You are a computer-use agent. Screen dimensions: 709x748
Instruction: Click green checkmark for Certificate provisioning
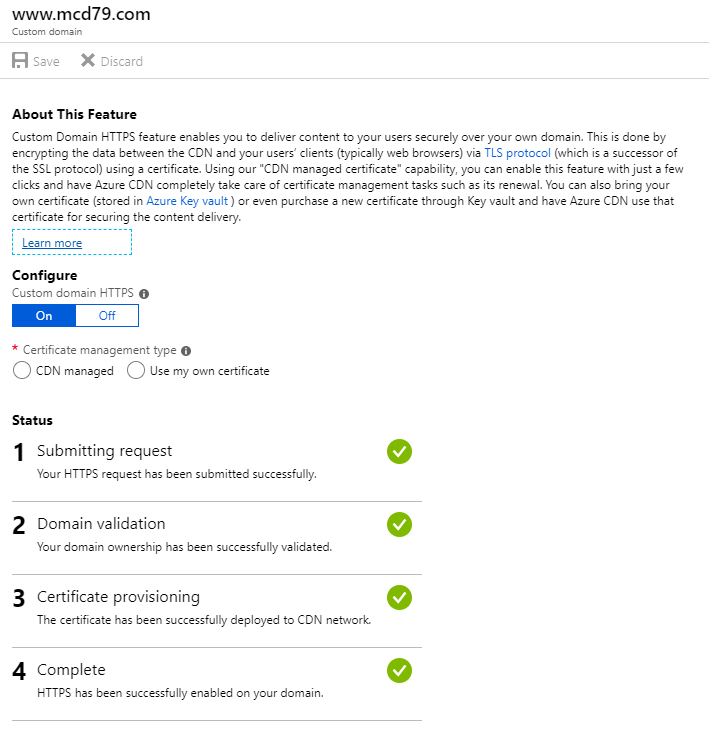pos(399,598)
